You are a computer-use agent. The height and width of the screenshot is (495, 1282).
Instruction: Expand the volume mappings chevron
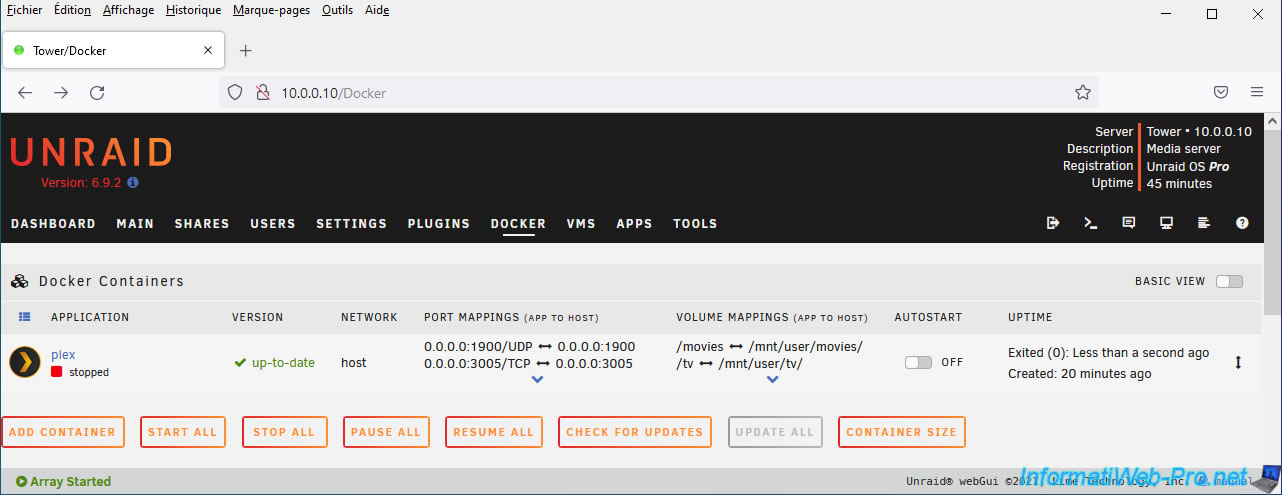click(772, 380)
